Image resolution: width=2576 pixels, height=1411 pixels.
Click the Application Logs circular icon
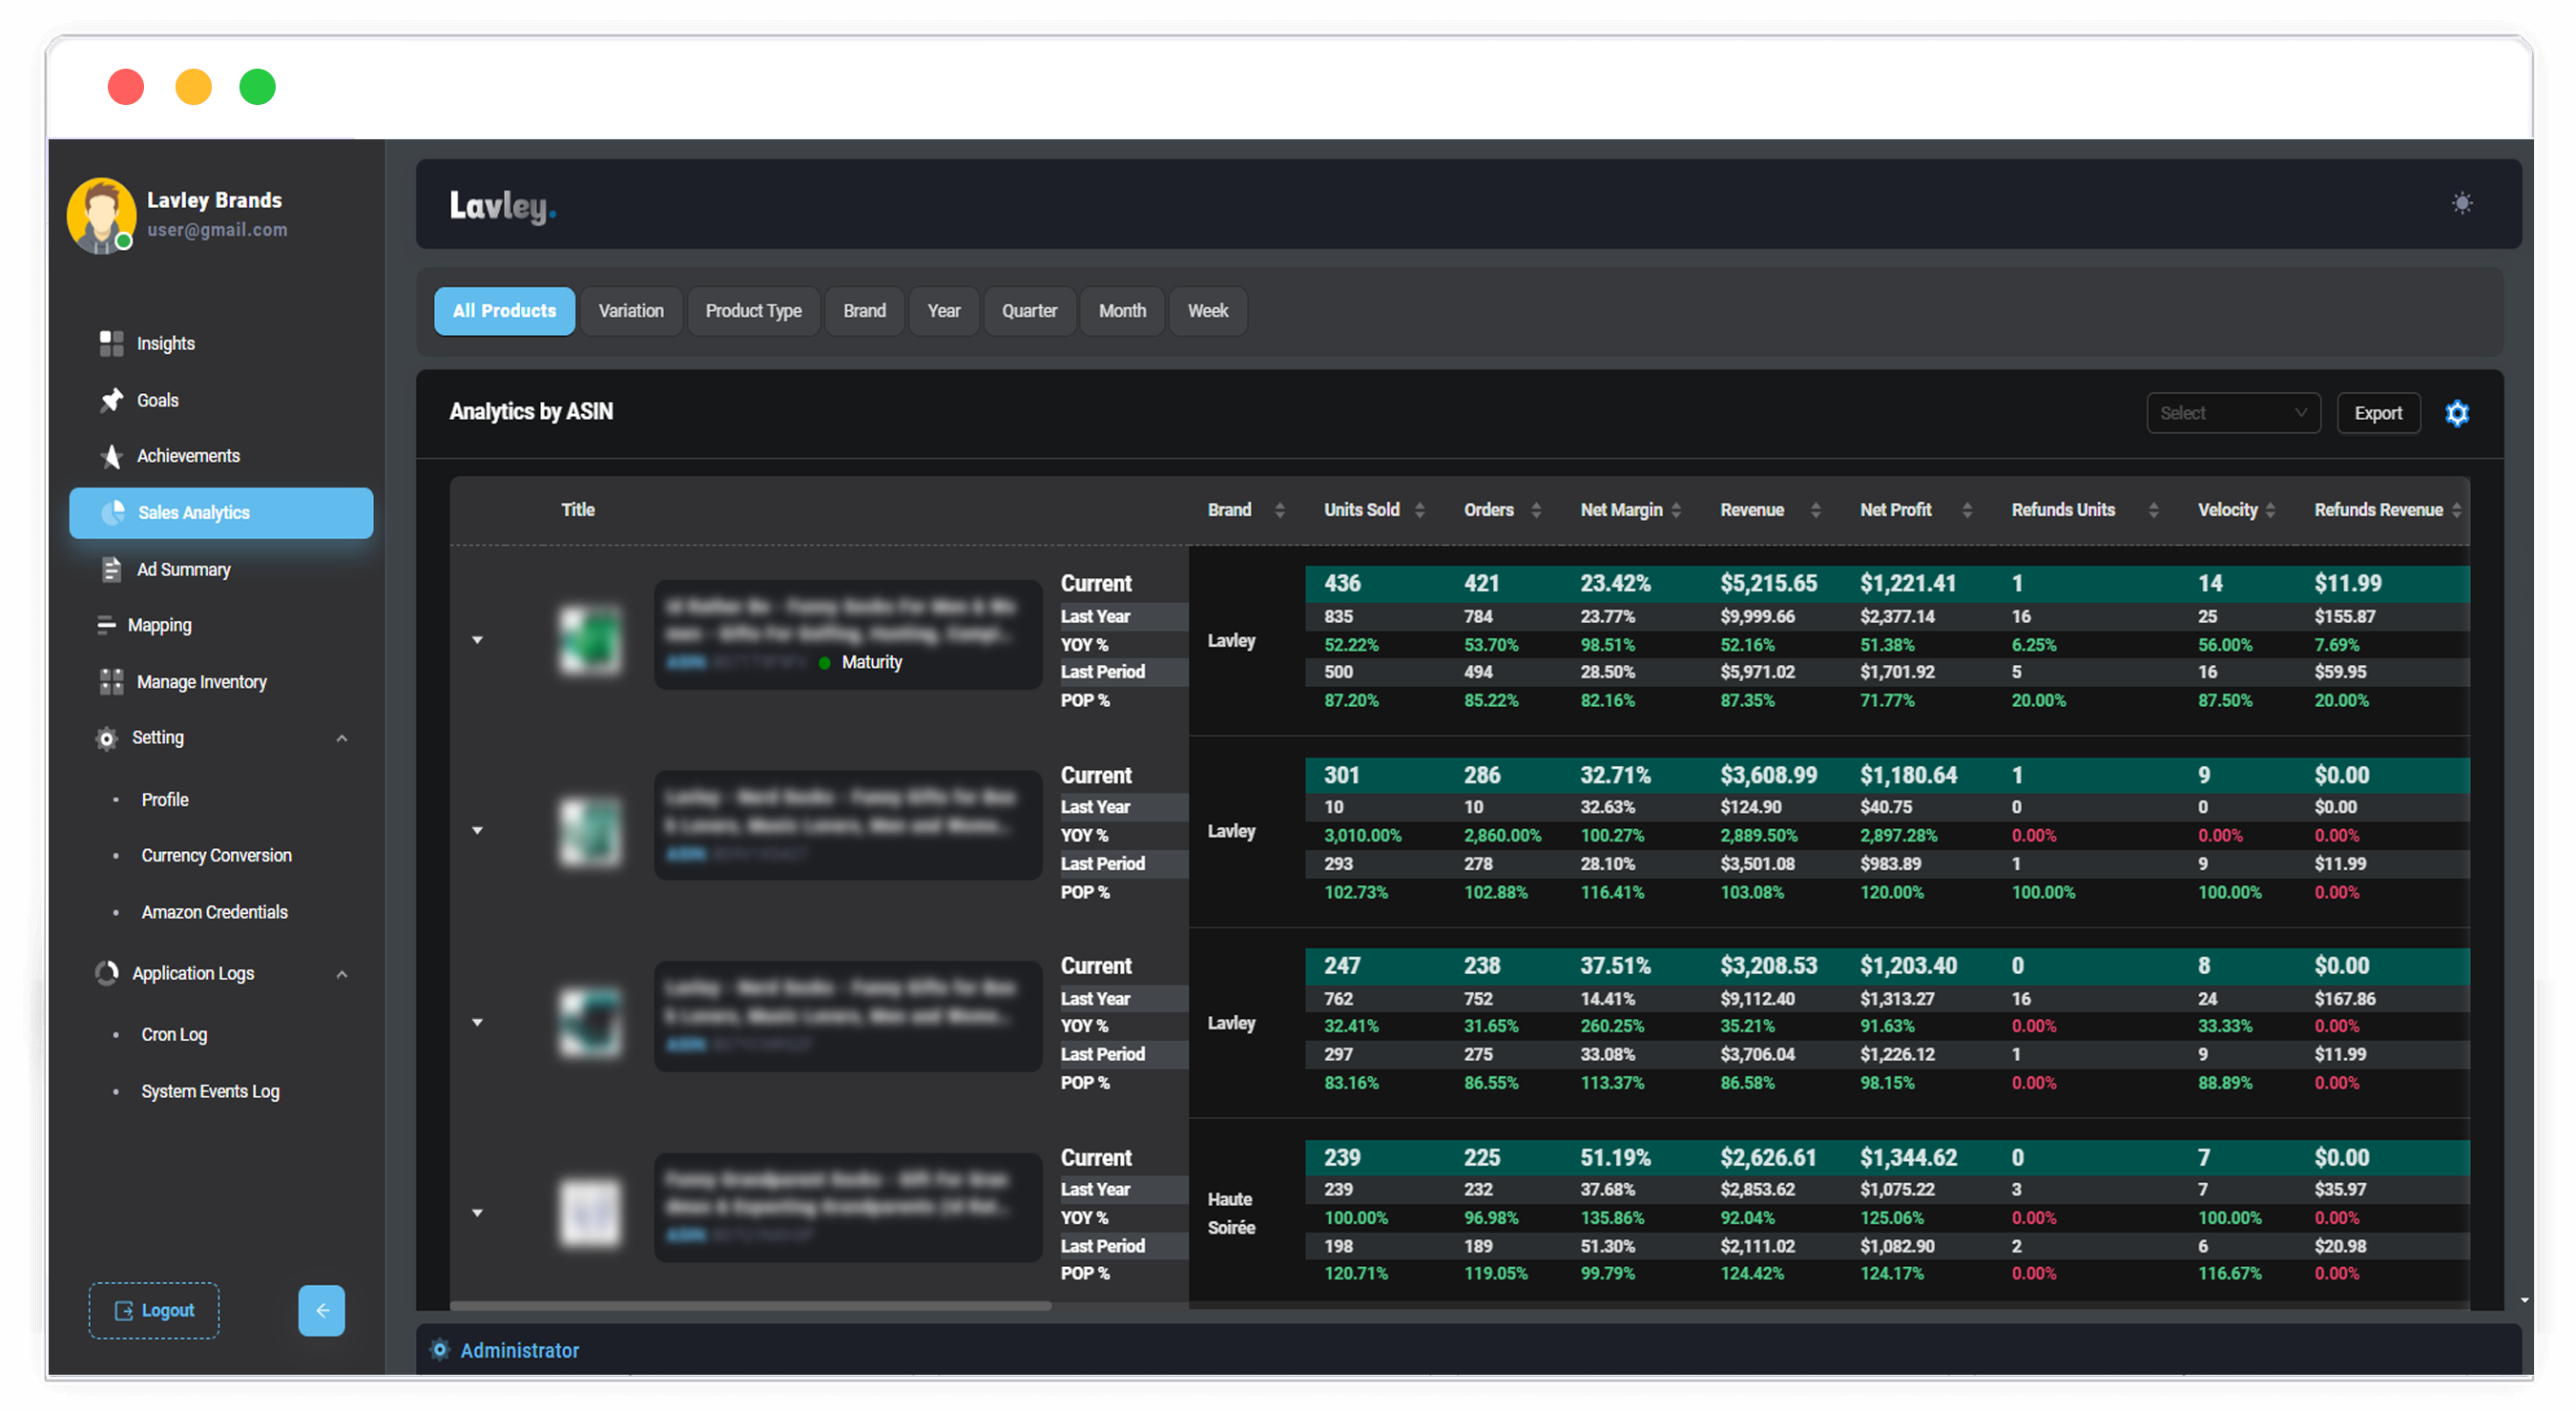(106, 973)
